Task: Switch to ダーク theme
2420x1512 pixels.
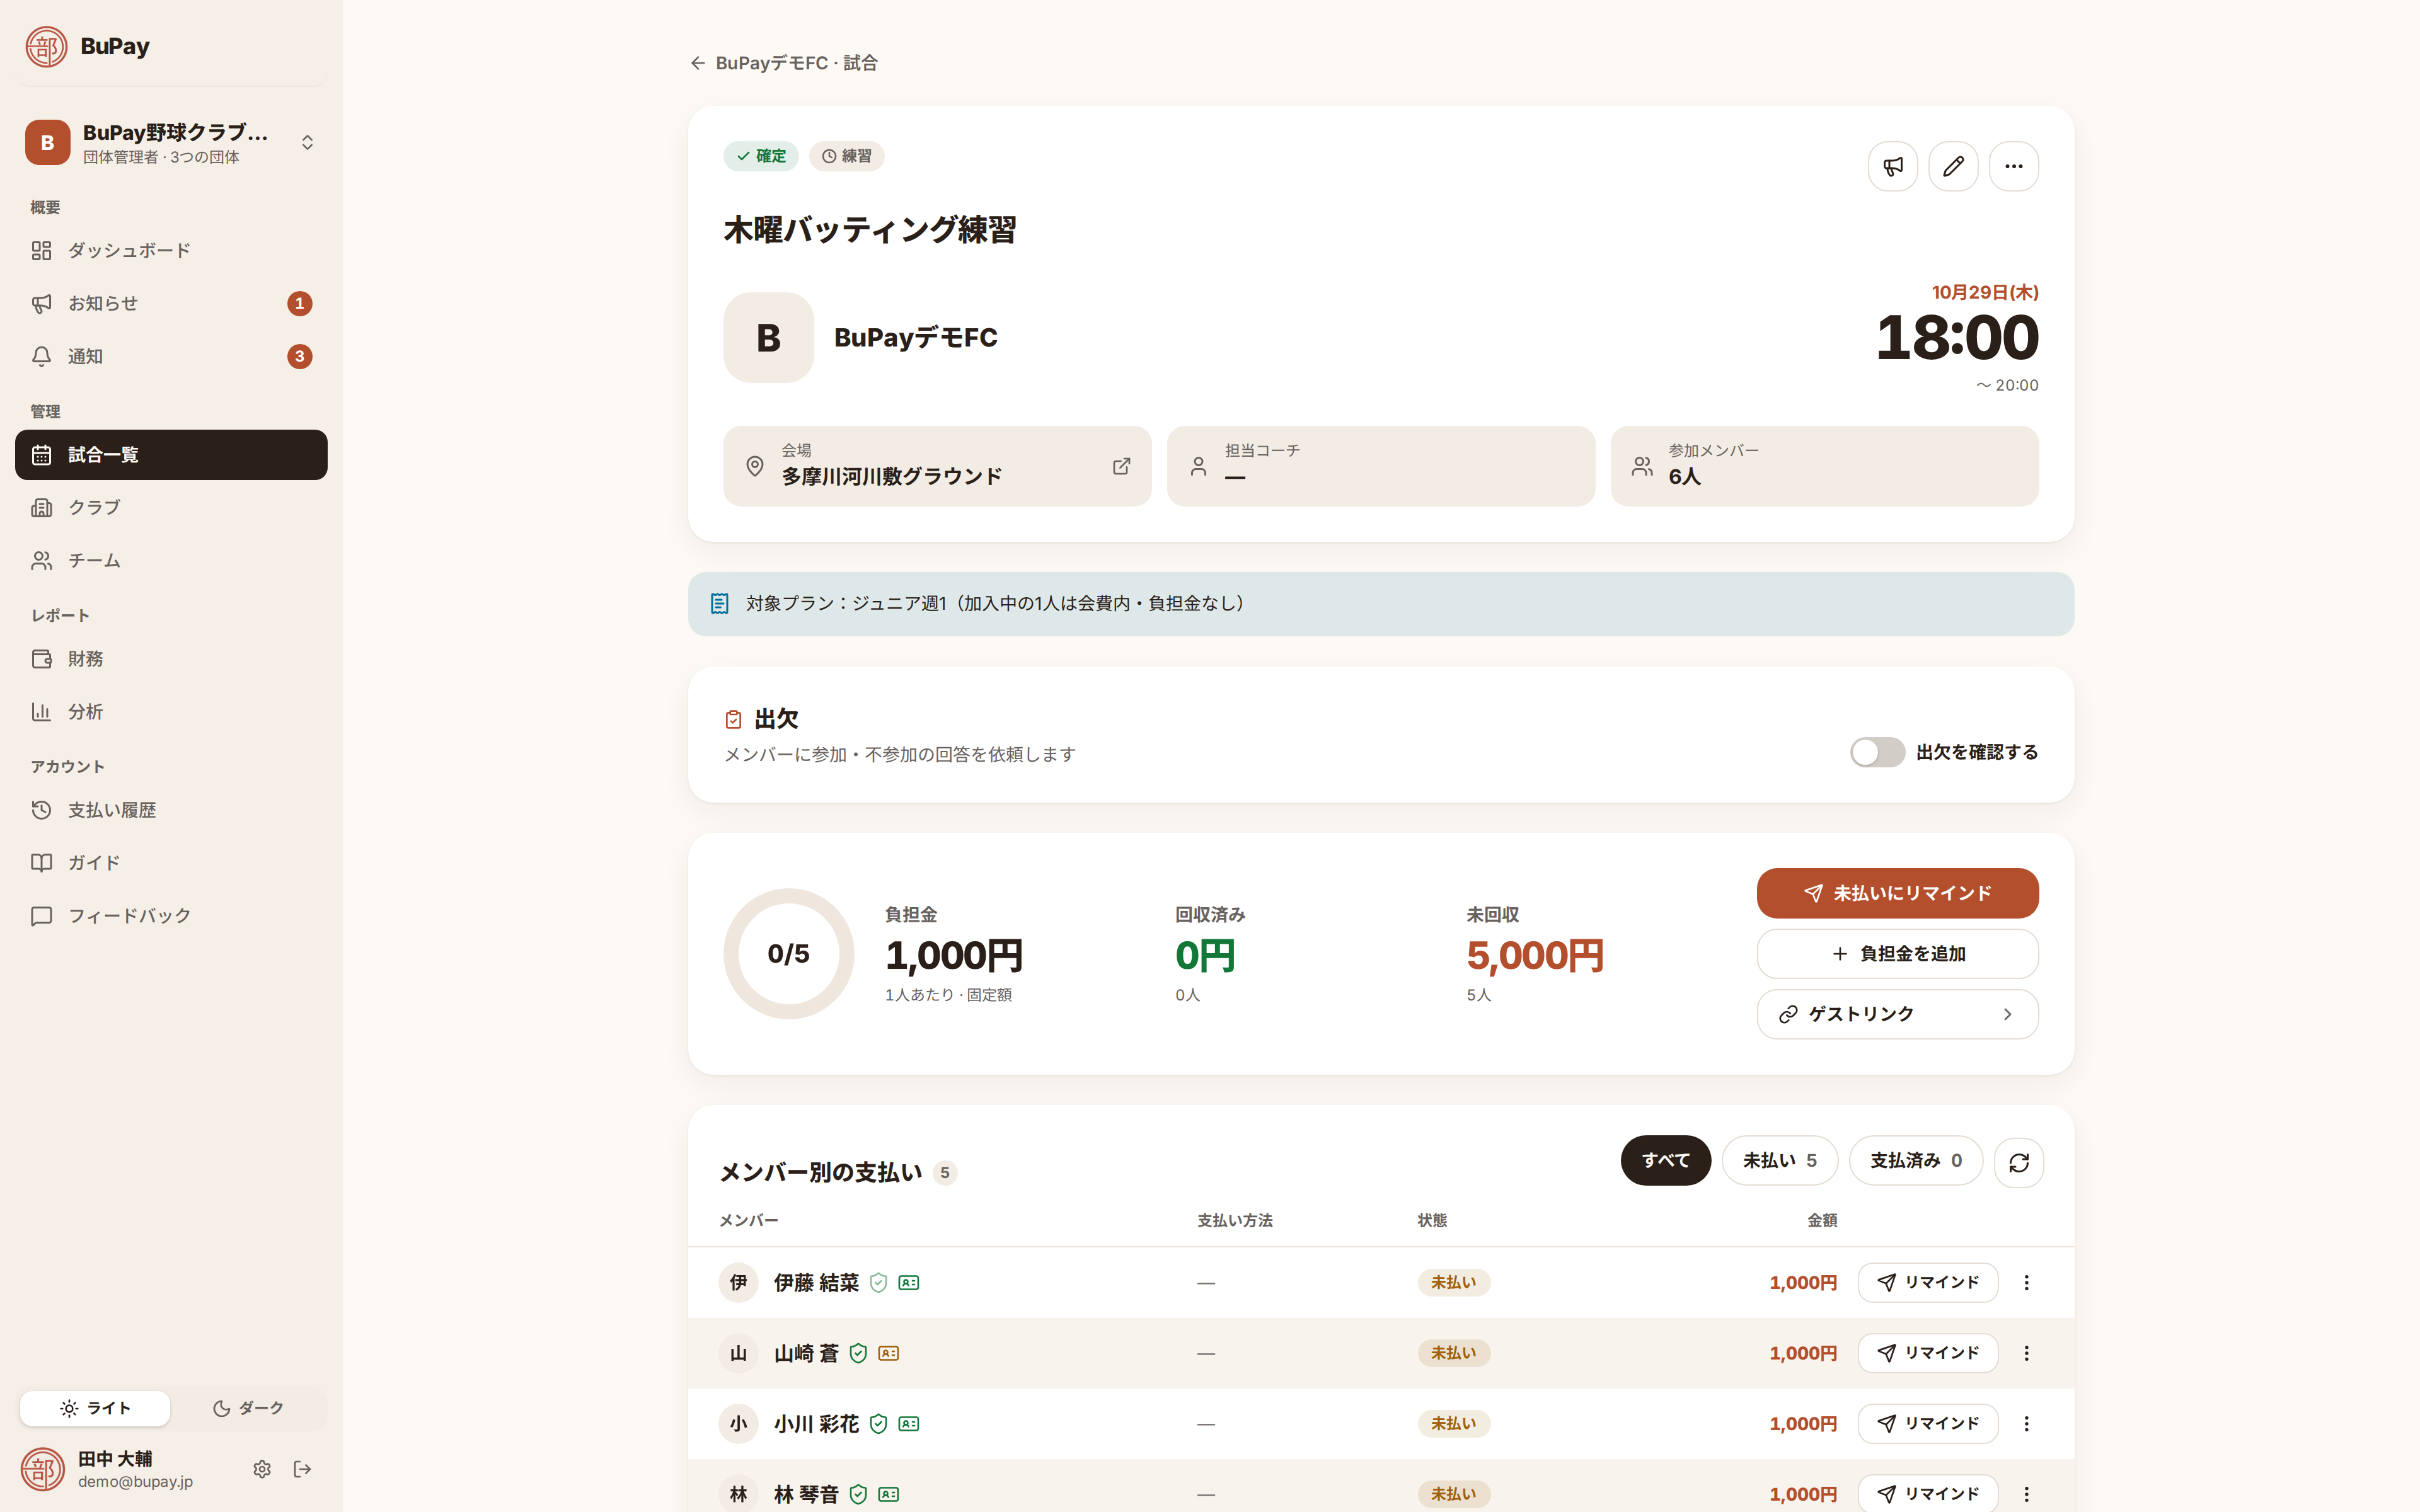Action: coord(248,1408)
